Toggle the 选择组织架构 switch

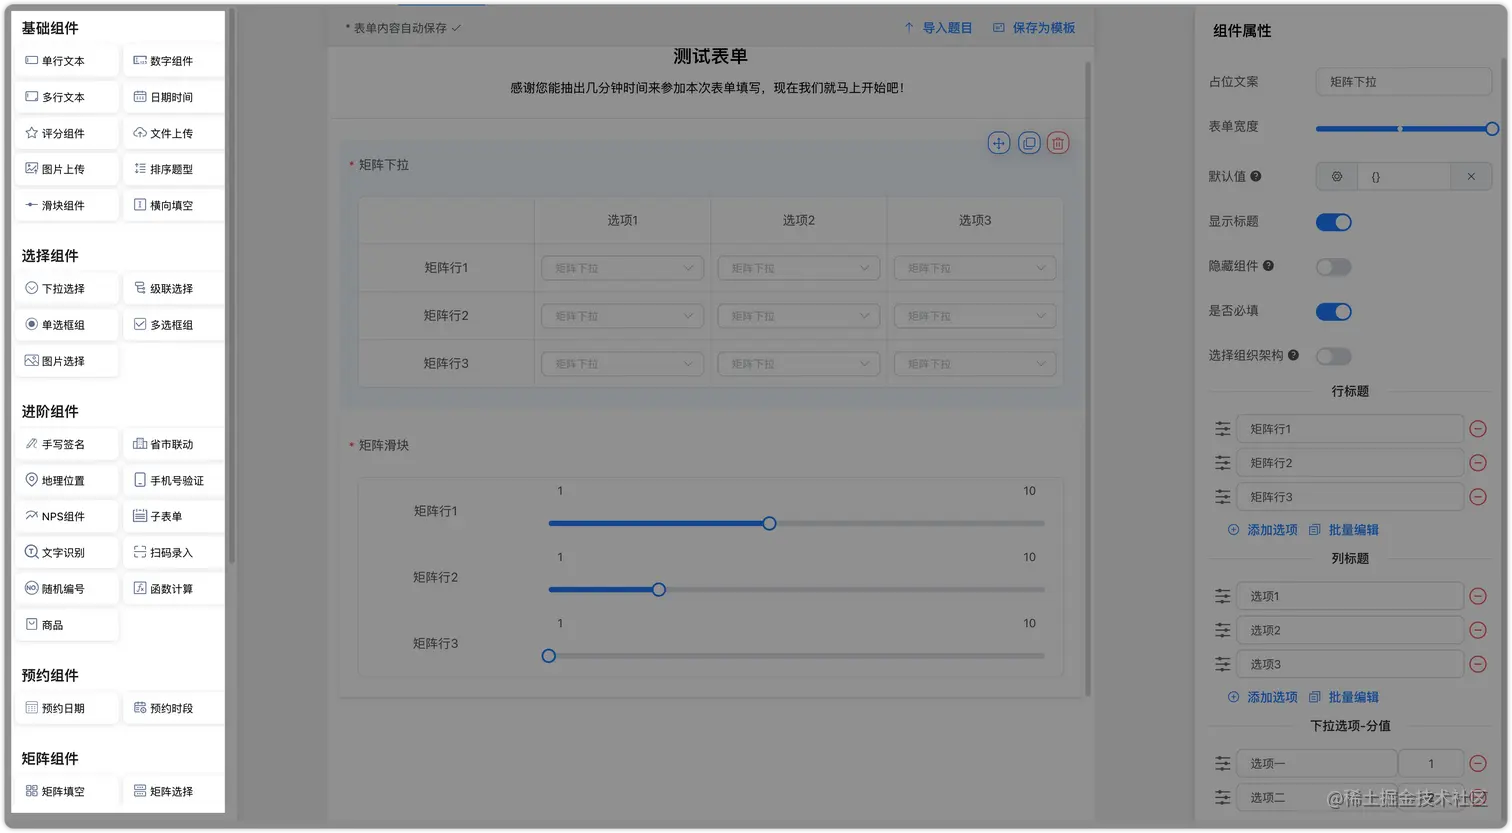tap(1333, 356)
